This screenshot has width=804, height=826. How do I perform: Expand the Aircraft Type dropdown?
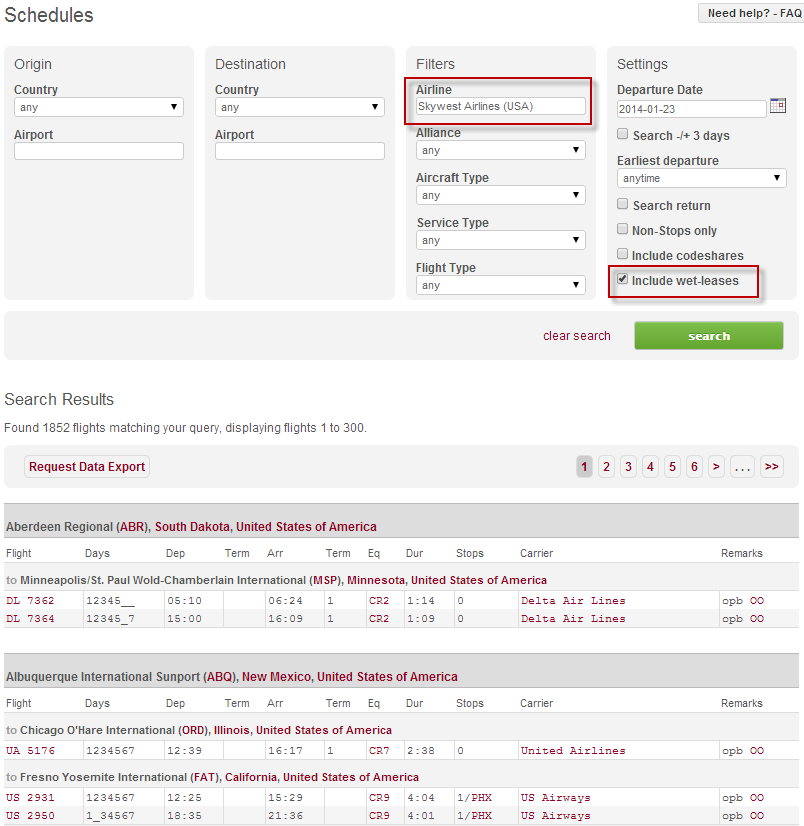click(500, 195)
